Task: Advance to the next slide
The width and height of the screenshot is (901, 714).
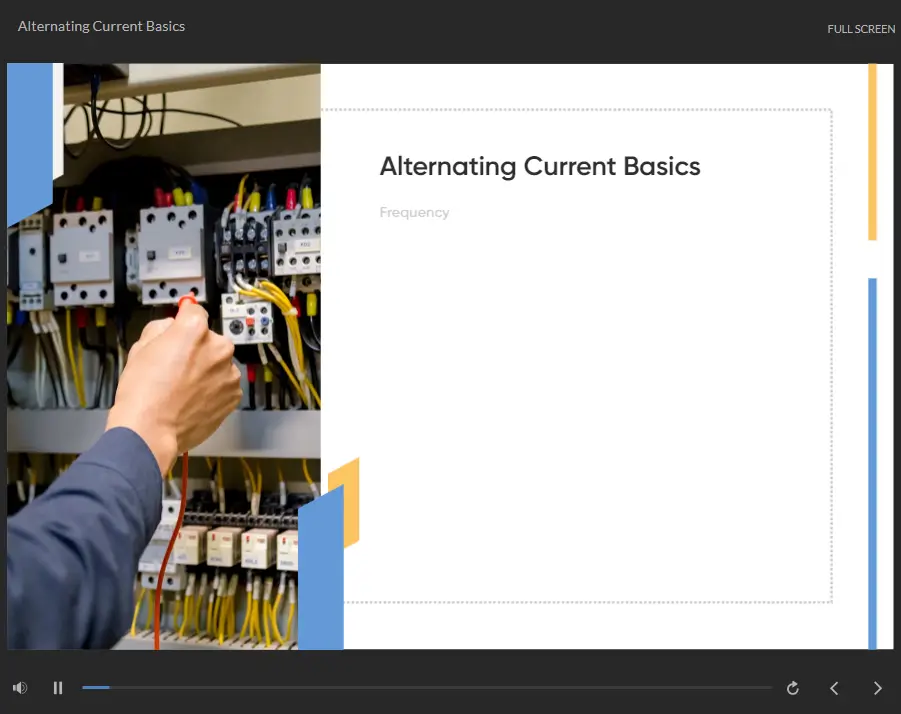Action: [x=877, y=688]
